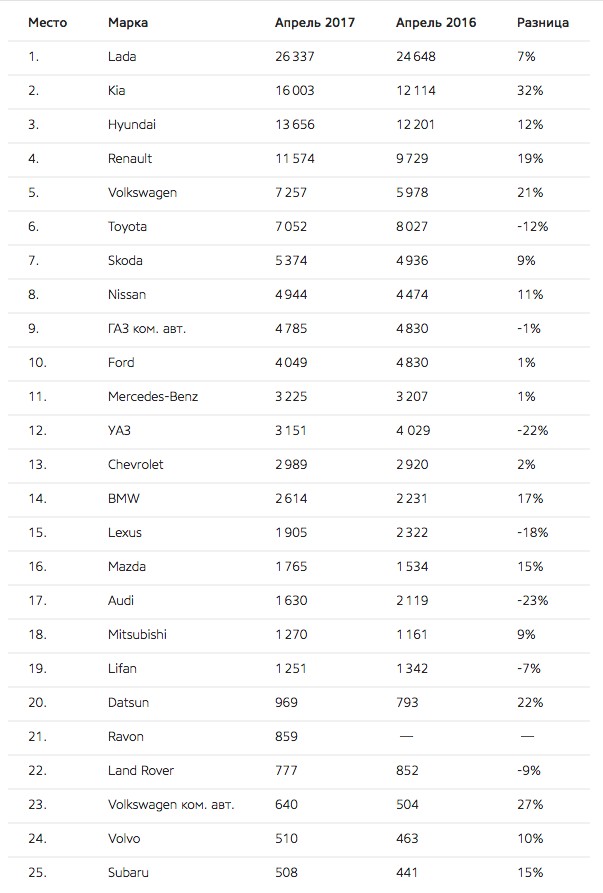Click the Апрель 2017 column header

pos(314,23)
